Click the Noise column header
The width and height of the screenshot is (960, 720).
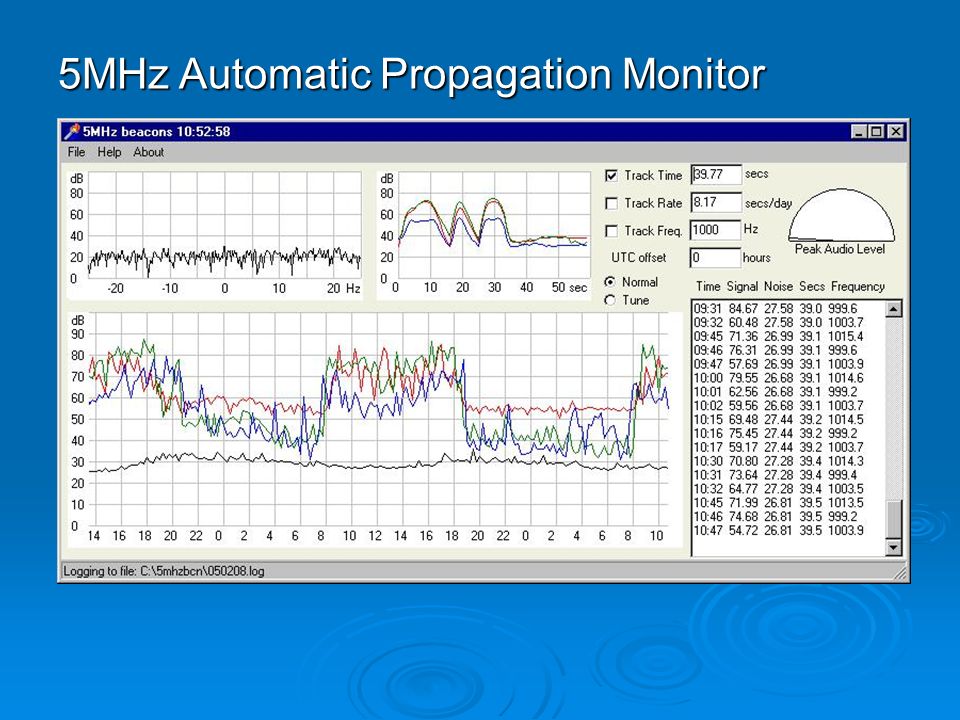point(778,287)
